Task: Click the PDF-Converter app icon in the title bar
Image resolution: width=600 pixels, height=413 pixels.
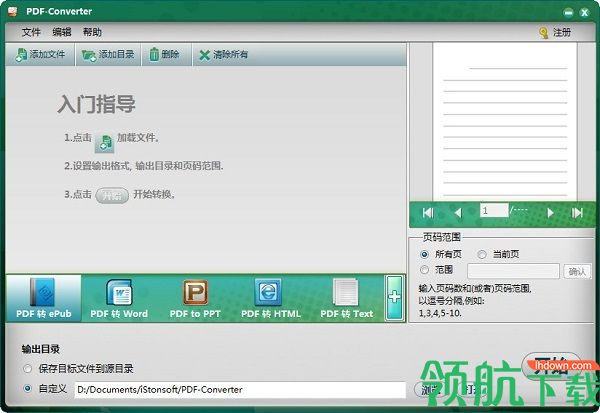Action: [13, 11]
